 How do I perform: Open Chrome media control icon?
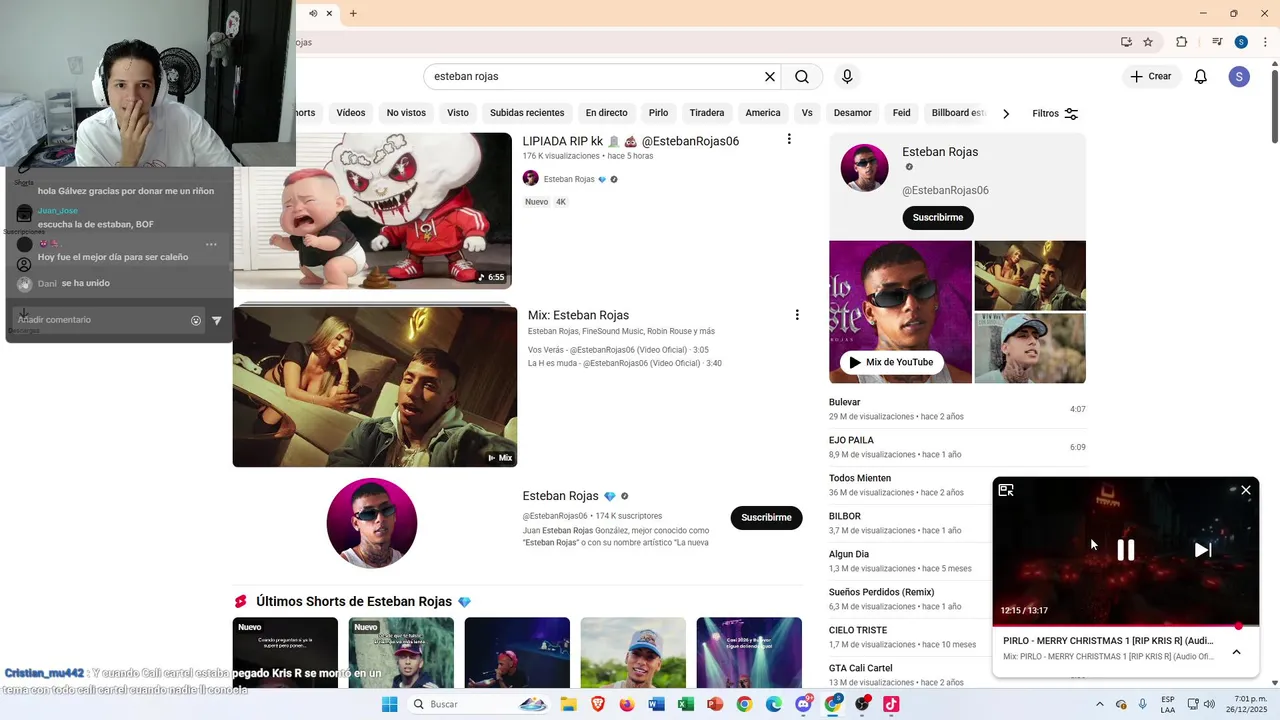click(x=1217, y=42)
